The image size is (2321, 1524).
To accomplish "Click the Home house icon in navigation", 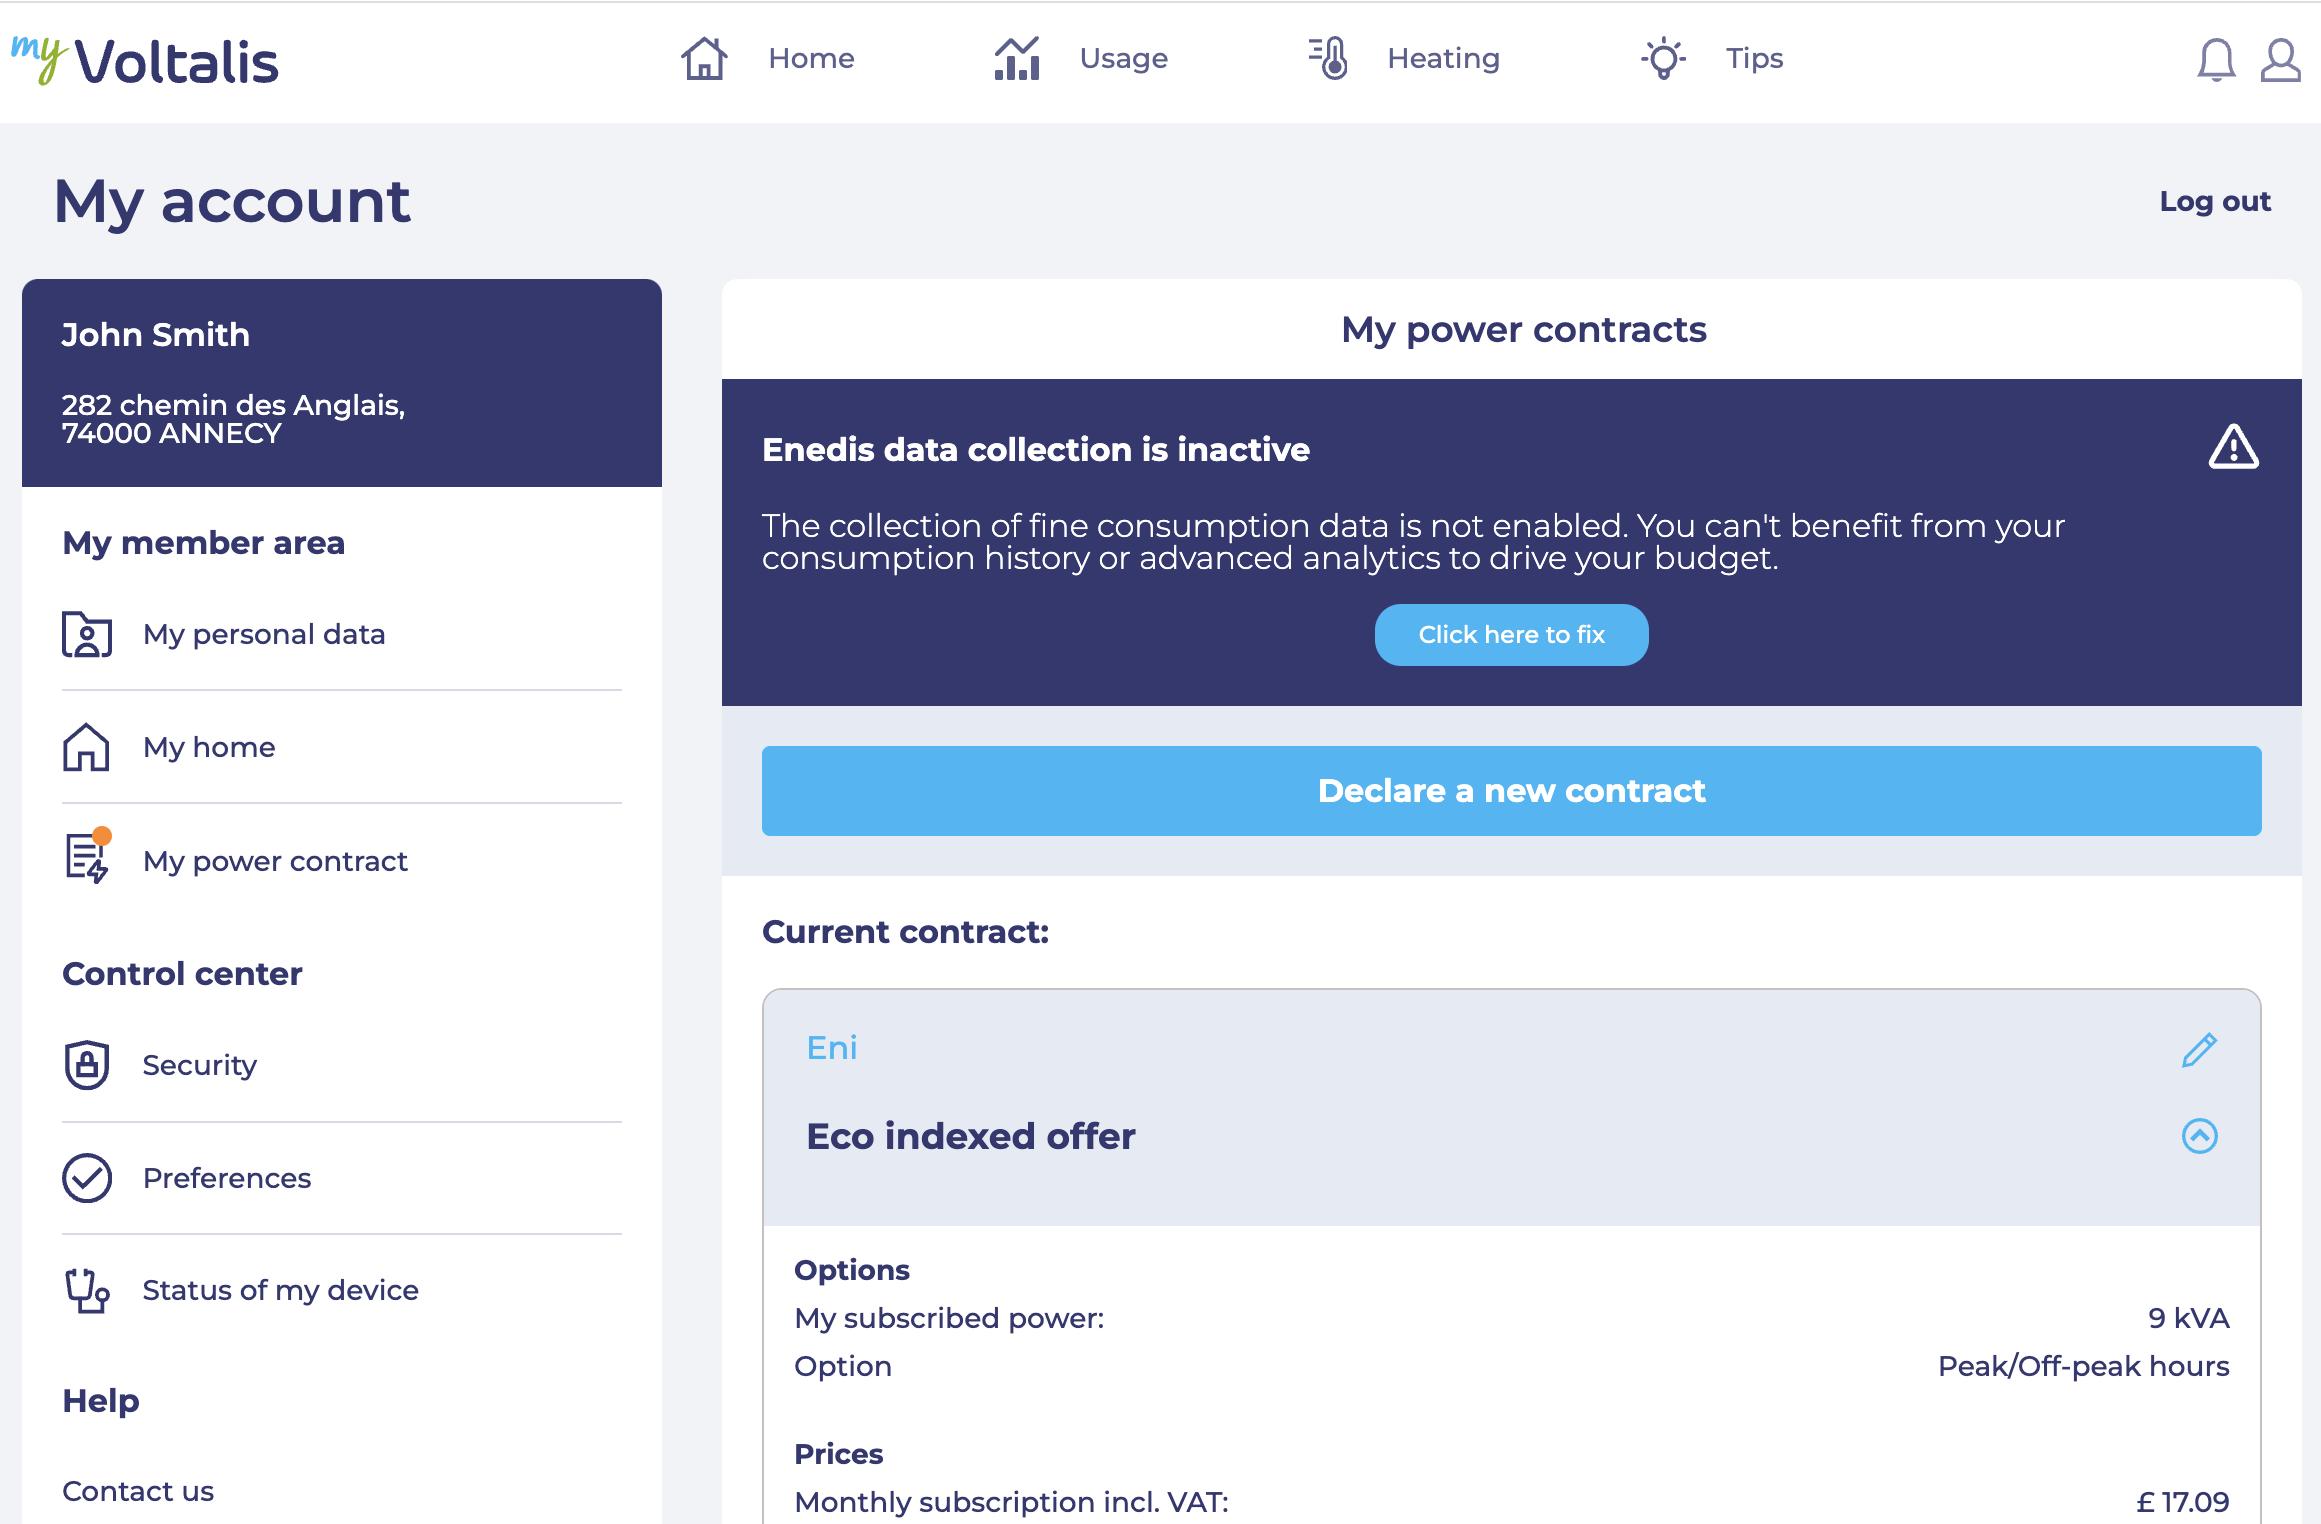I will [704, 58].
